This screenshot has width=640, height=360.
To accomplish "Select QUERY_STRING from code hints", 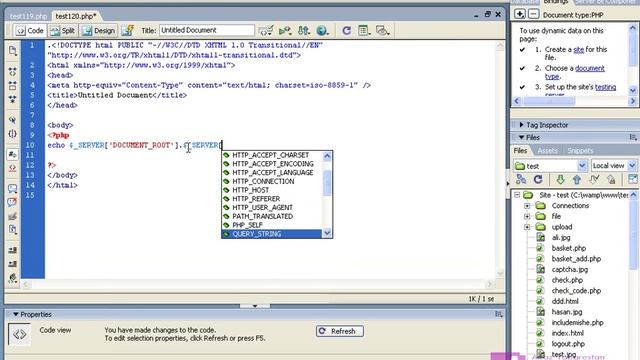I will click(272, 234).
